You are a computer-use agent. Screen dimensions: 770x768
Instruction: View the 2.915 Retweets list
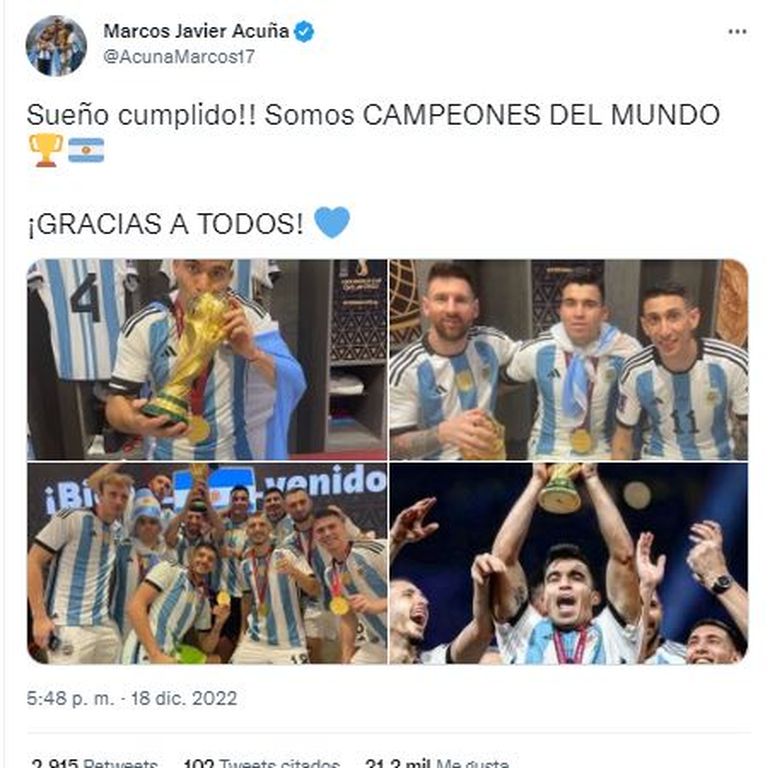tap(94, 763)
